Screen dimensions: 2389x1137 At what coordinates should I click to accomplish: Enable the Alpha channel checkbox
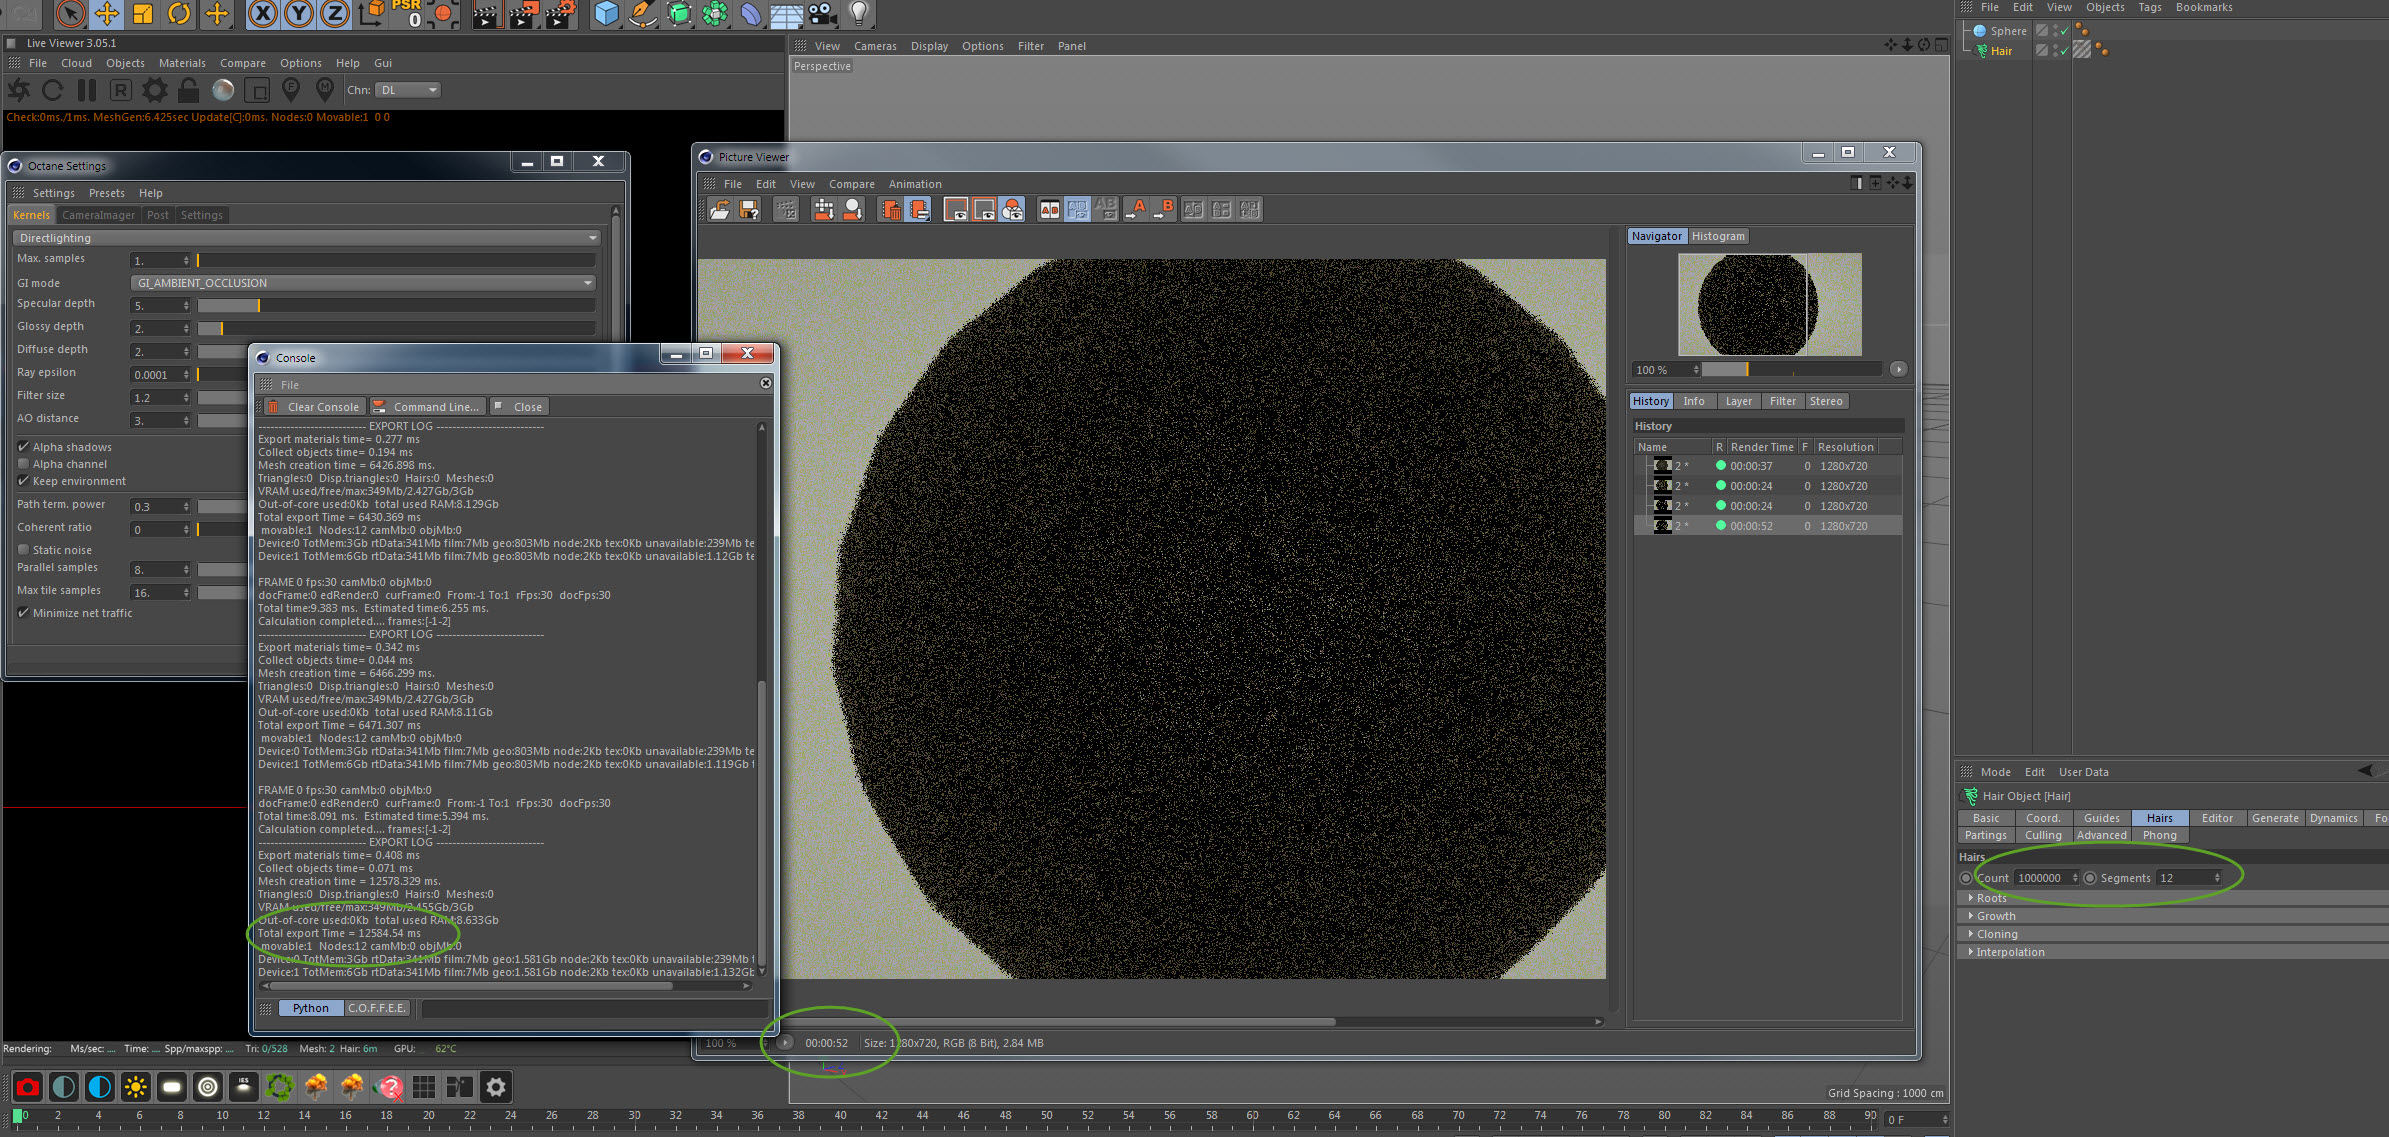point(24,464)
